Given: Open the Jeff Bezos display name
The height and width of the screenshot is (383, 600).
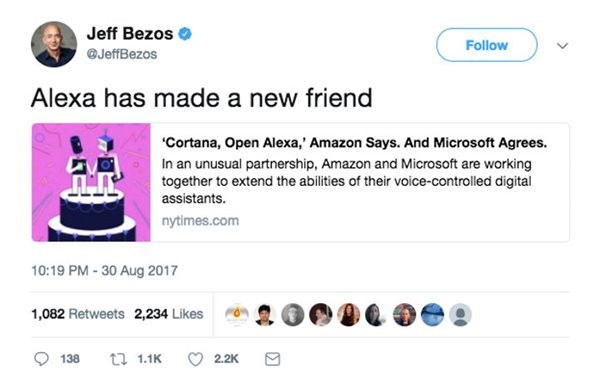Looking at the screenshot, I should point(130,34).
